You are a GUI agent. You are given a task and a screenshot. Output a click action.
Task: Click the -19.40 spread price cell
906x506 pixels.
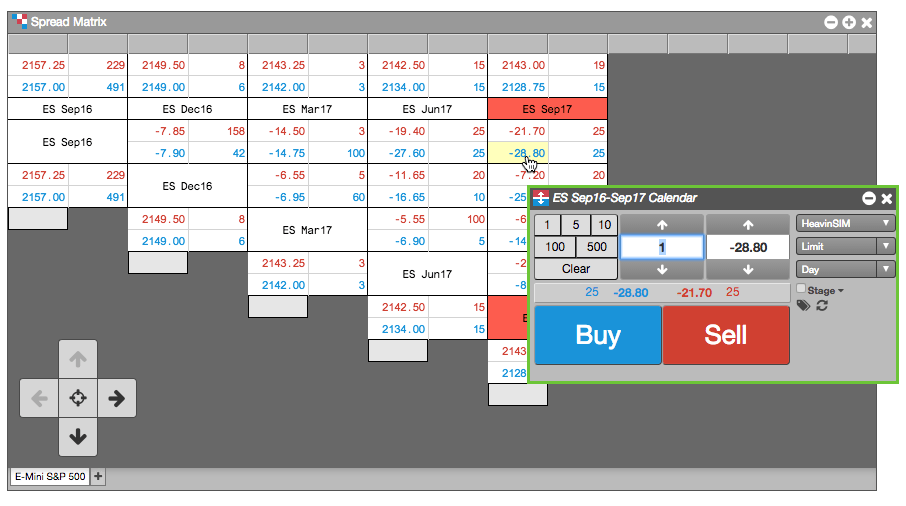pyautogui.click(x=399, y=131)
